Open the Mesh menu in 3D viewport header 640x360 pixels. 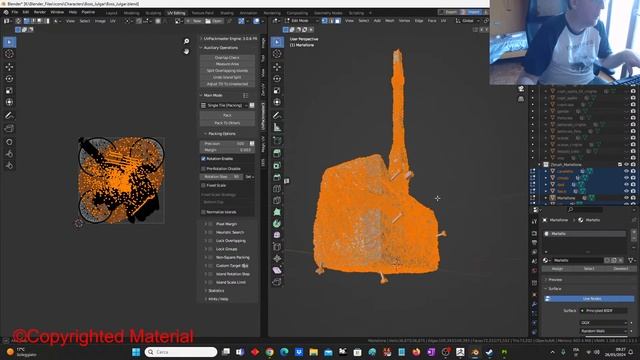point(390,20)
